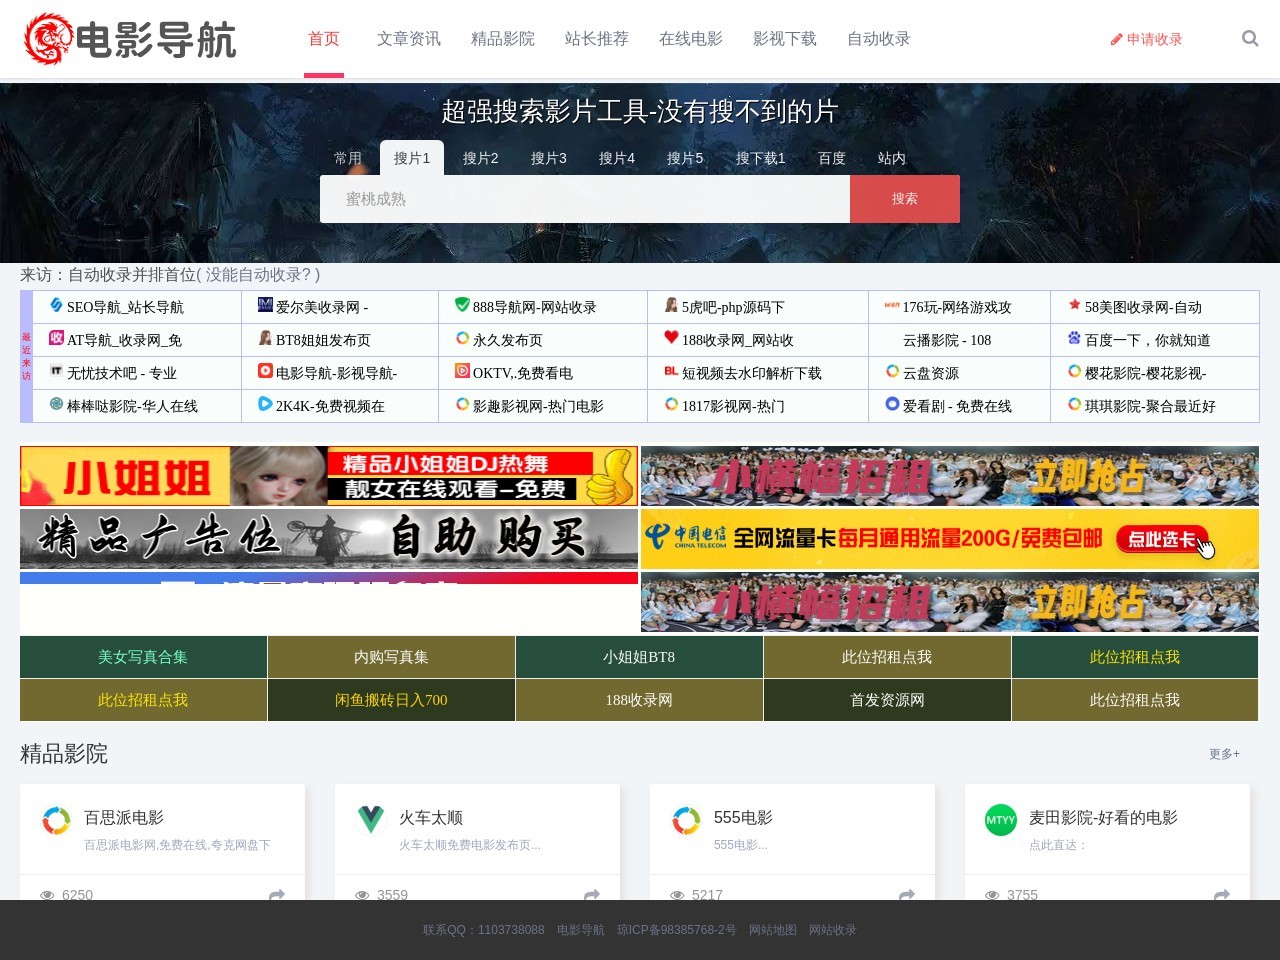The image size is (1280, 960).
Task: Click the 中国电信 流量卡 banner ad
Action: pyautogui.click(x=949, y=539)
